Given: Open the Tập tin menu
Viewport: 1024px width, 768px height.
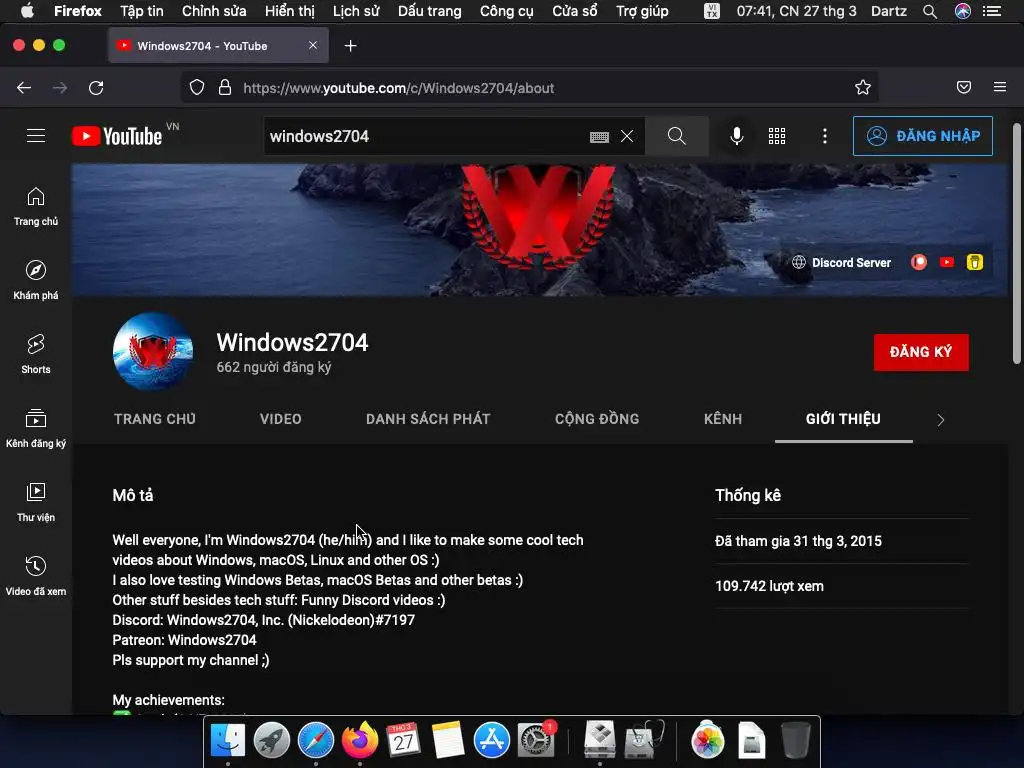Looking at the screenshot, I should click(142, 11).
